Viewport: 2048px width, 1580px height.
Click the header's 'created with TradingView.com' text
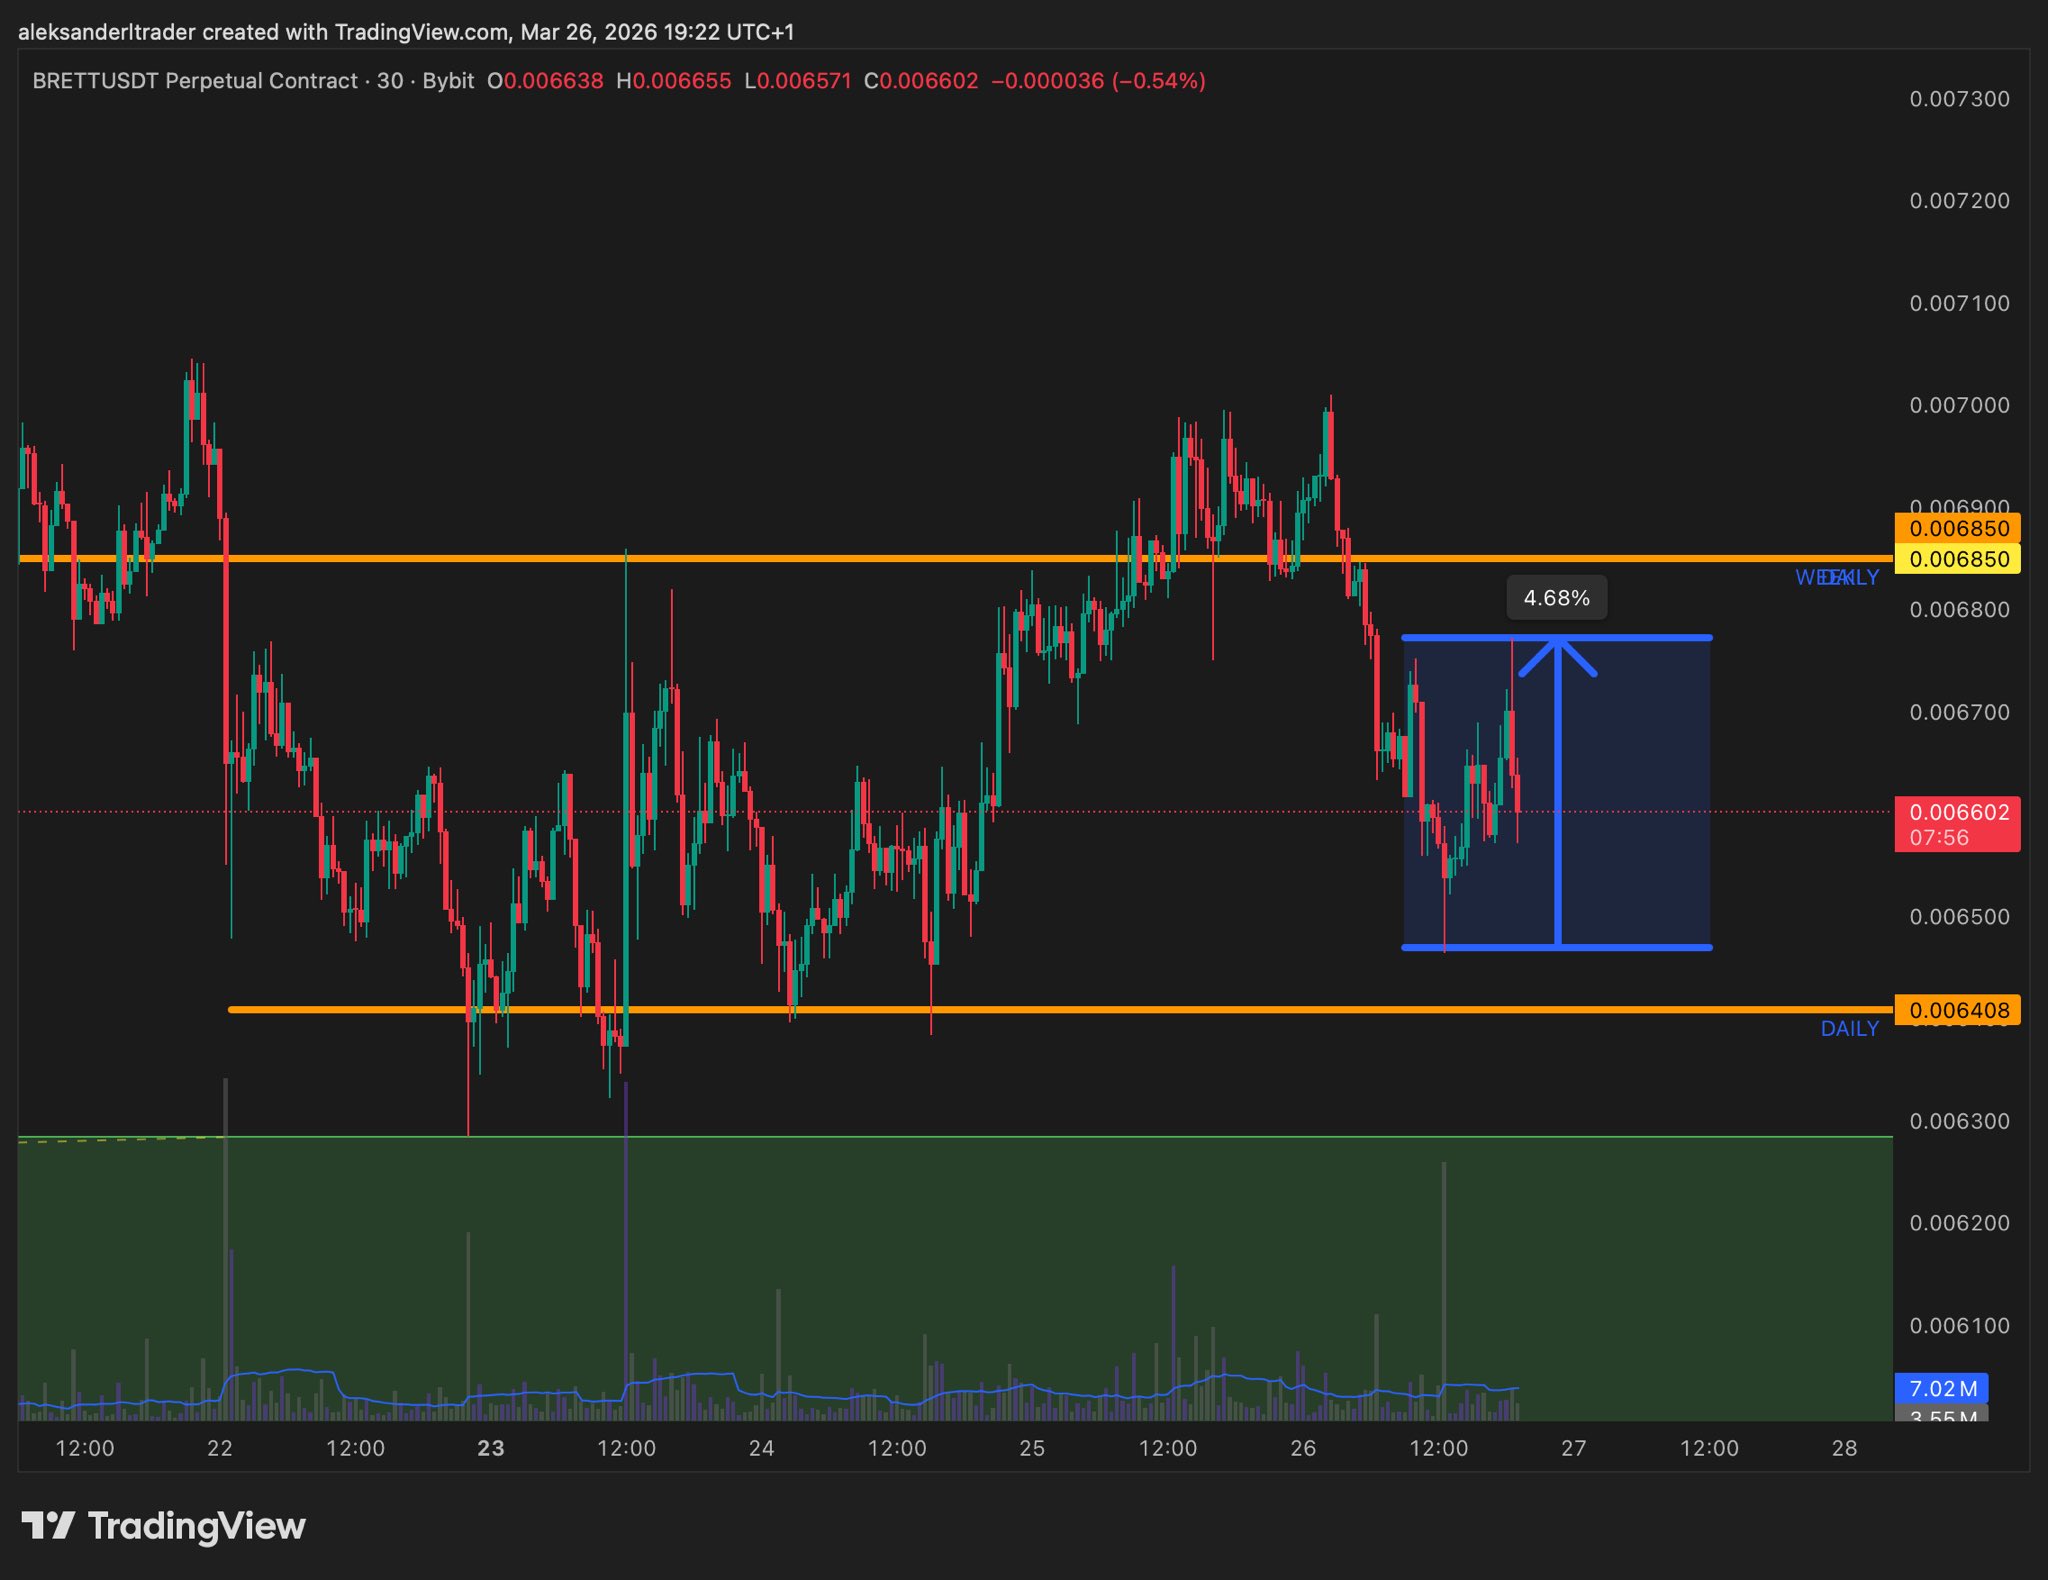355,32
